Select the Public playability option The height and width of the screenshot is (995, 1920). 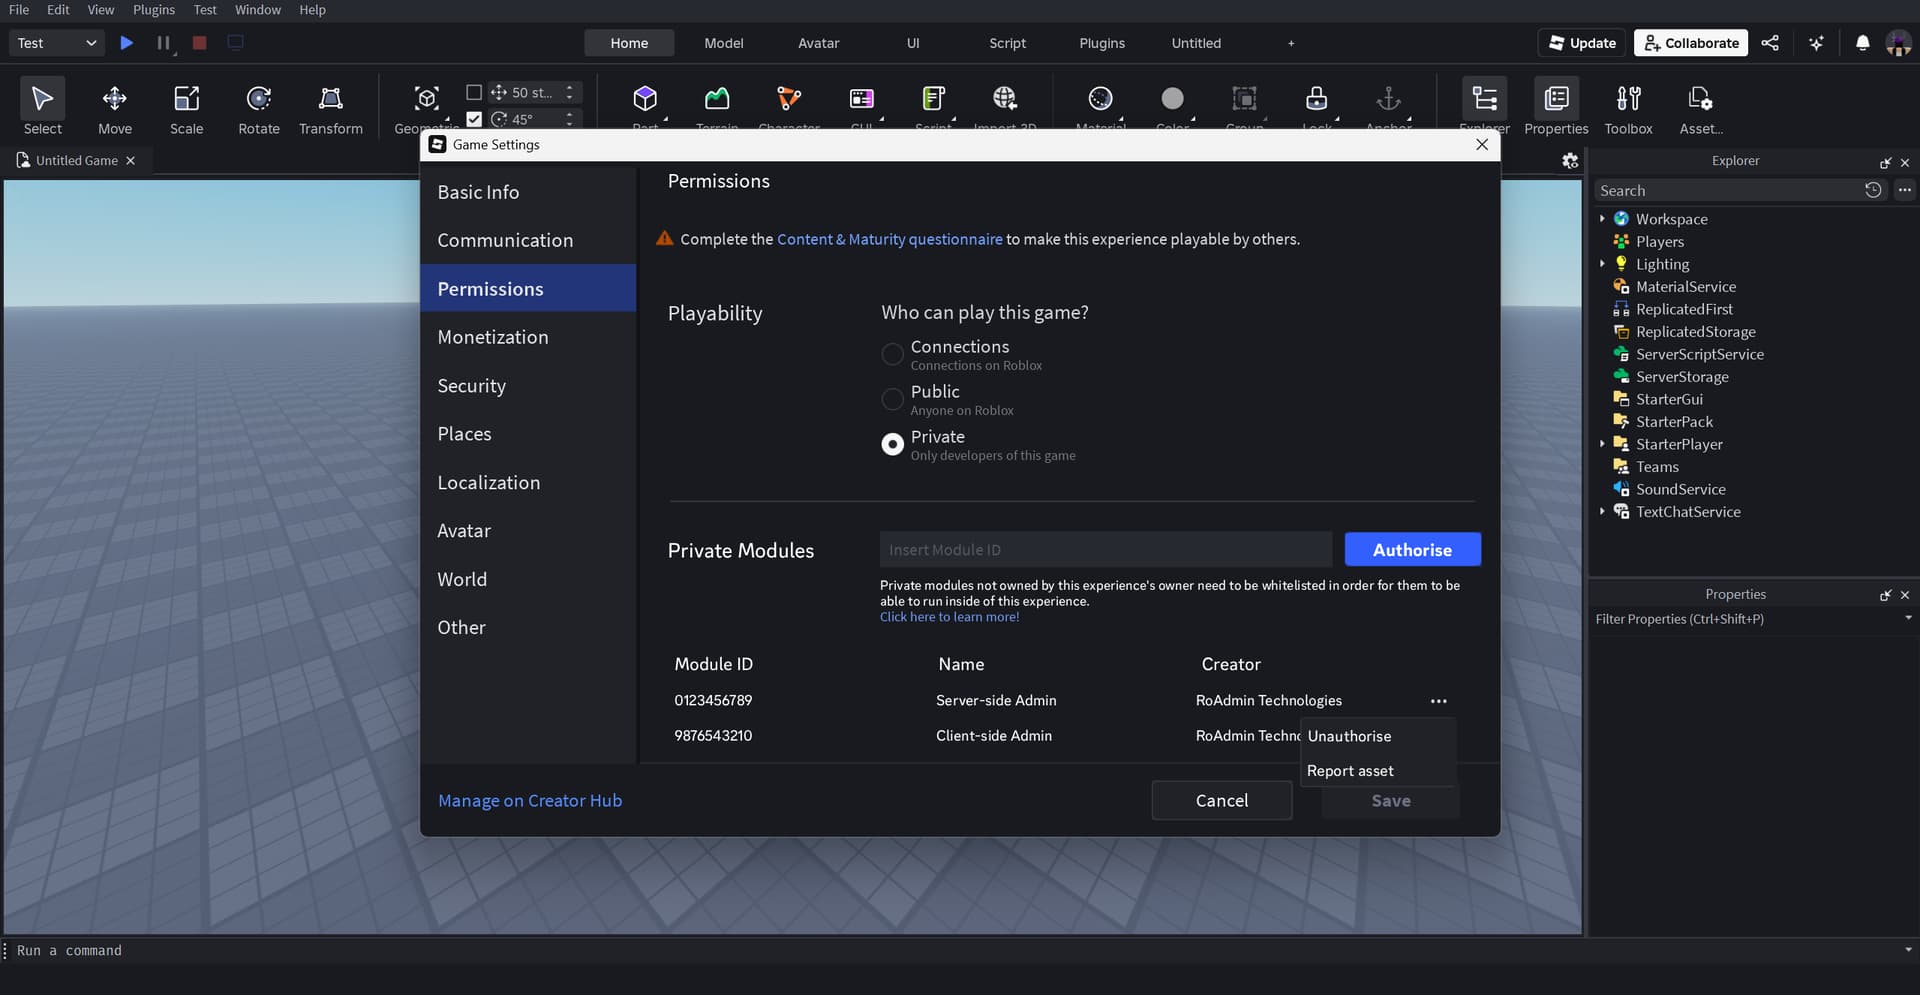tap(892, 399)
